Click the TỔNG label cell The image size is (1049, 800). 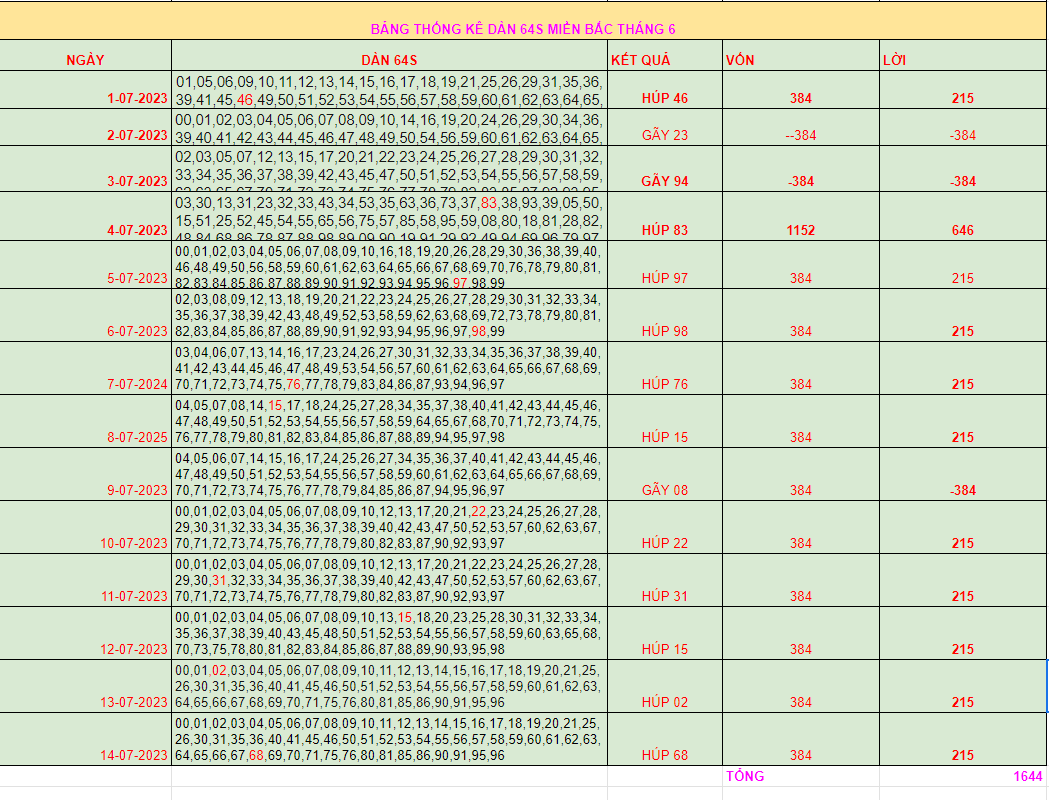[801, 776]
